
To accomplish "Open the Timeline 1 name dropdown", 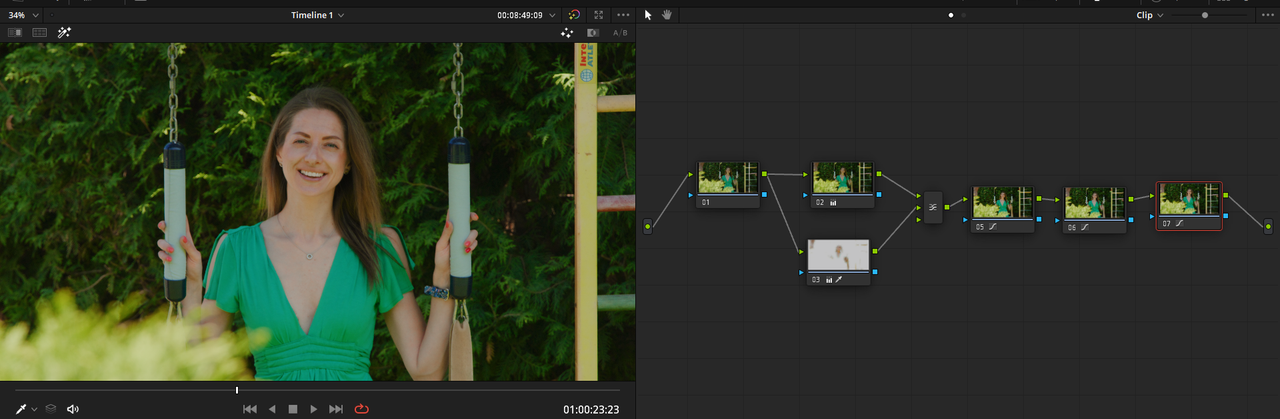I will point(317,15).
